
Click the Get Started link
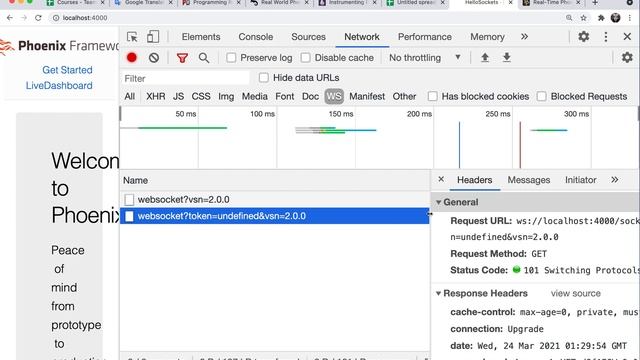pos(67,70)
